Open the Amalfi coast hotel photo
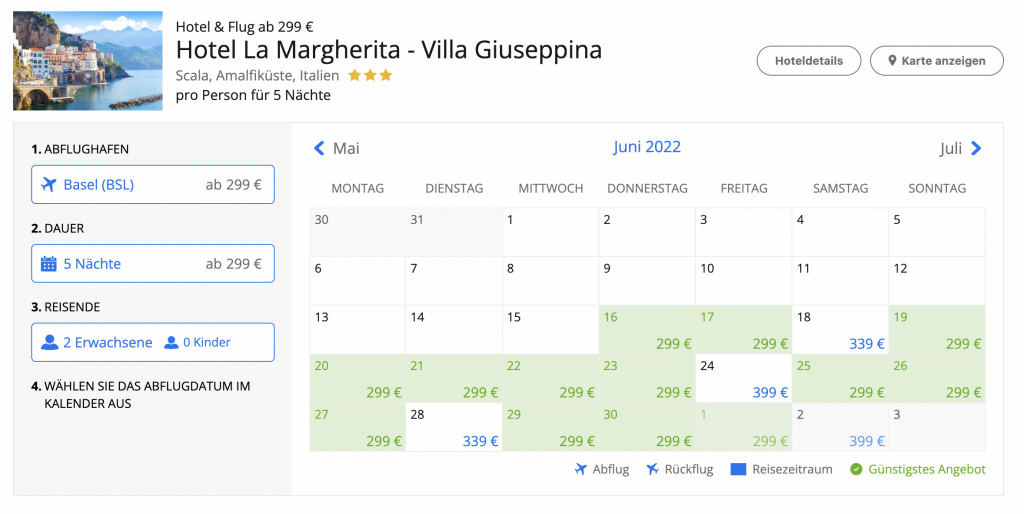This screenshot has height=514, width=1024. tap(88, 61)
